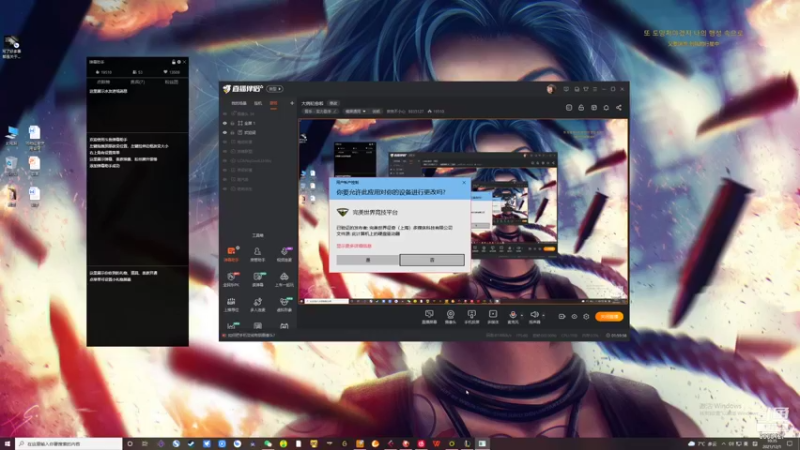The width and height of the screenshot is (800, 450).
Task: Click the grid layout icon above the preview
Action: pos(594,108)
